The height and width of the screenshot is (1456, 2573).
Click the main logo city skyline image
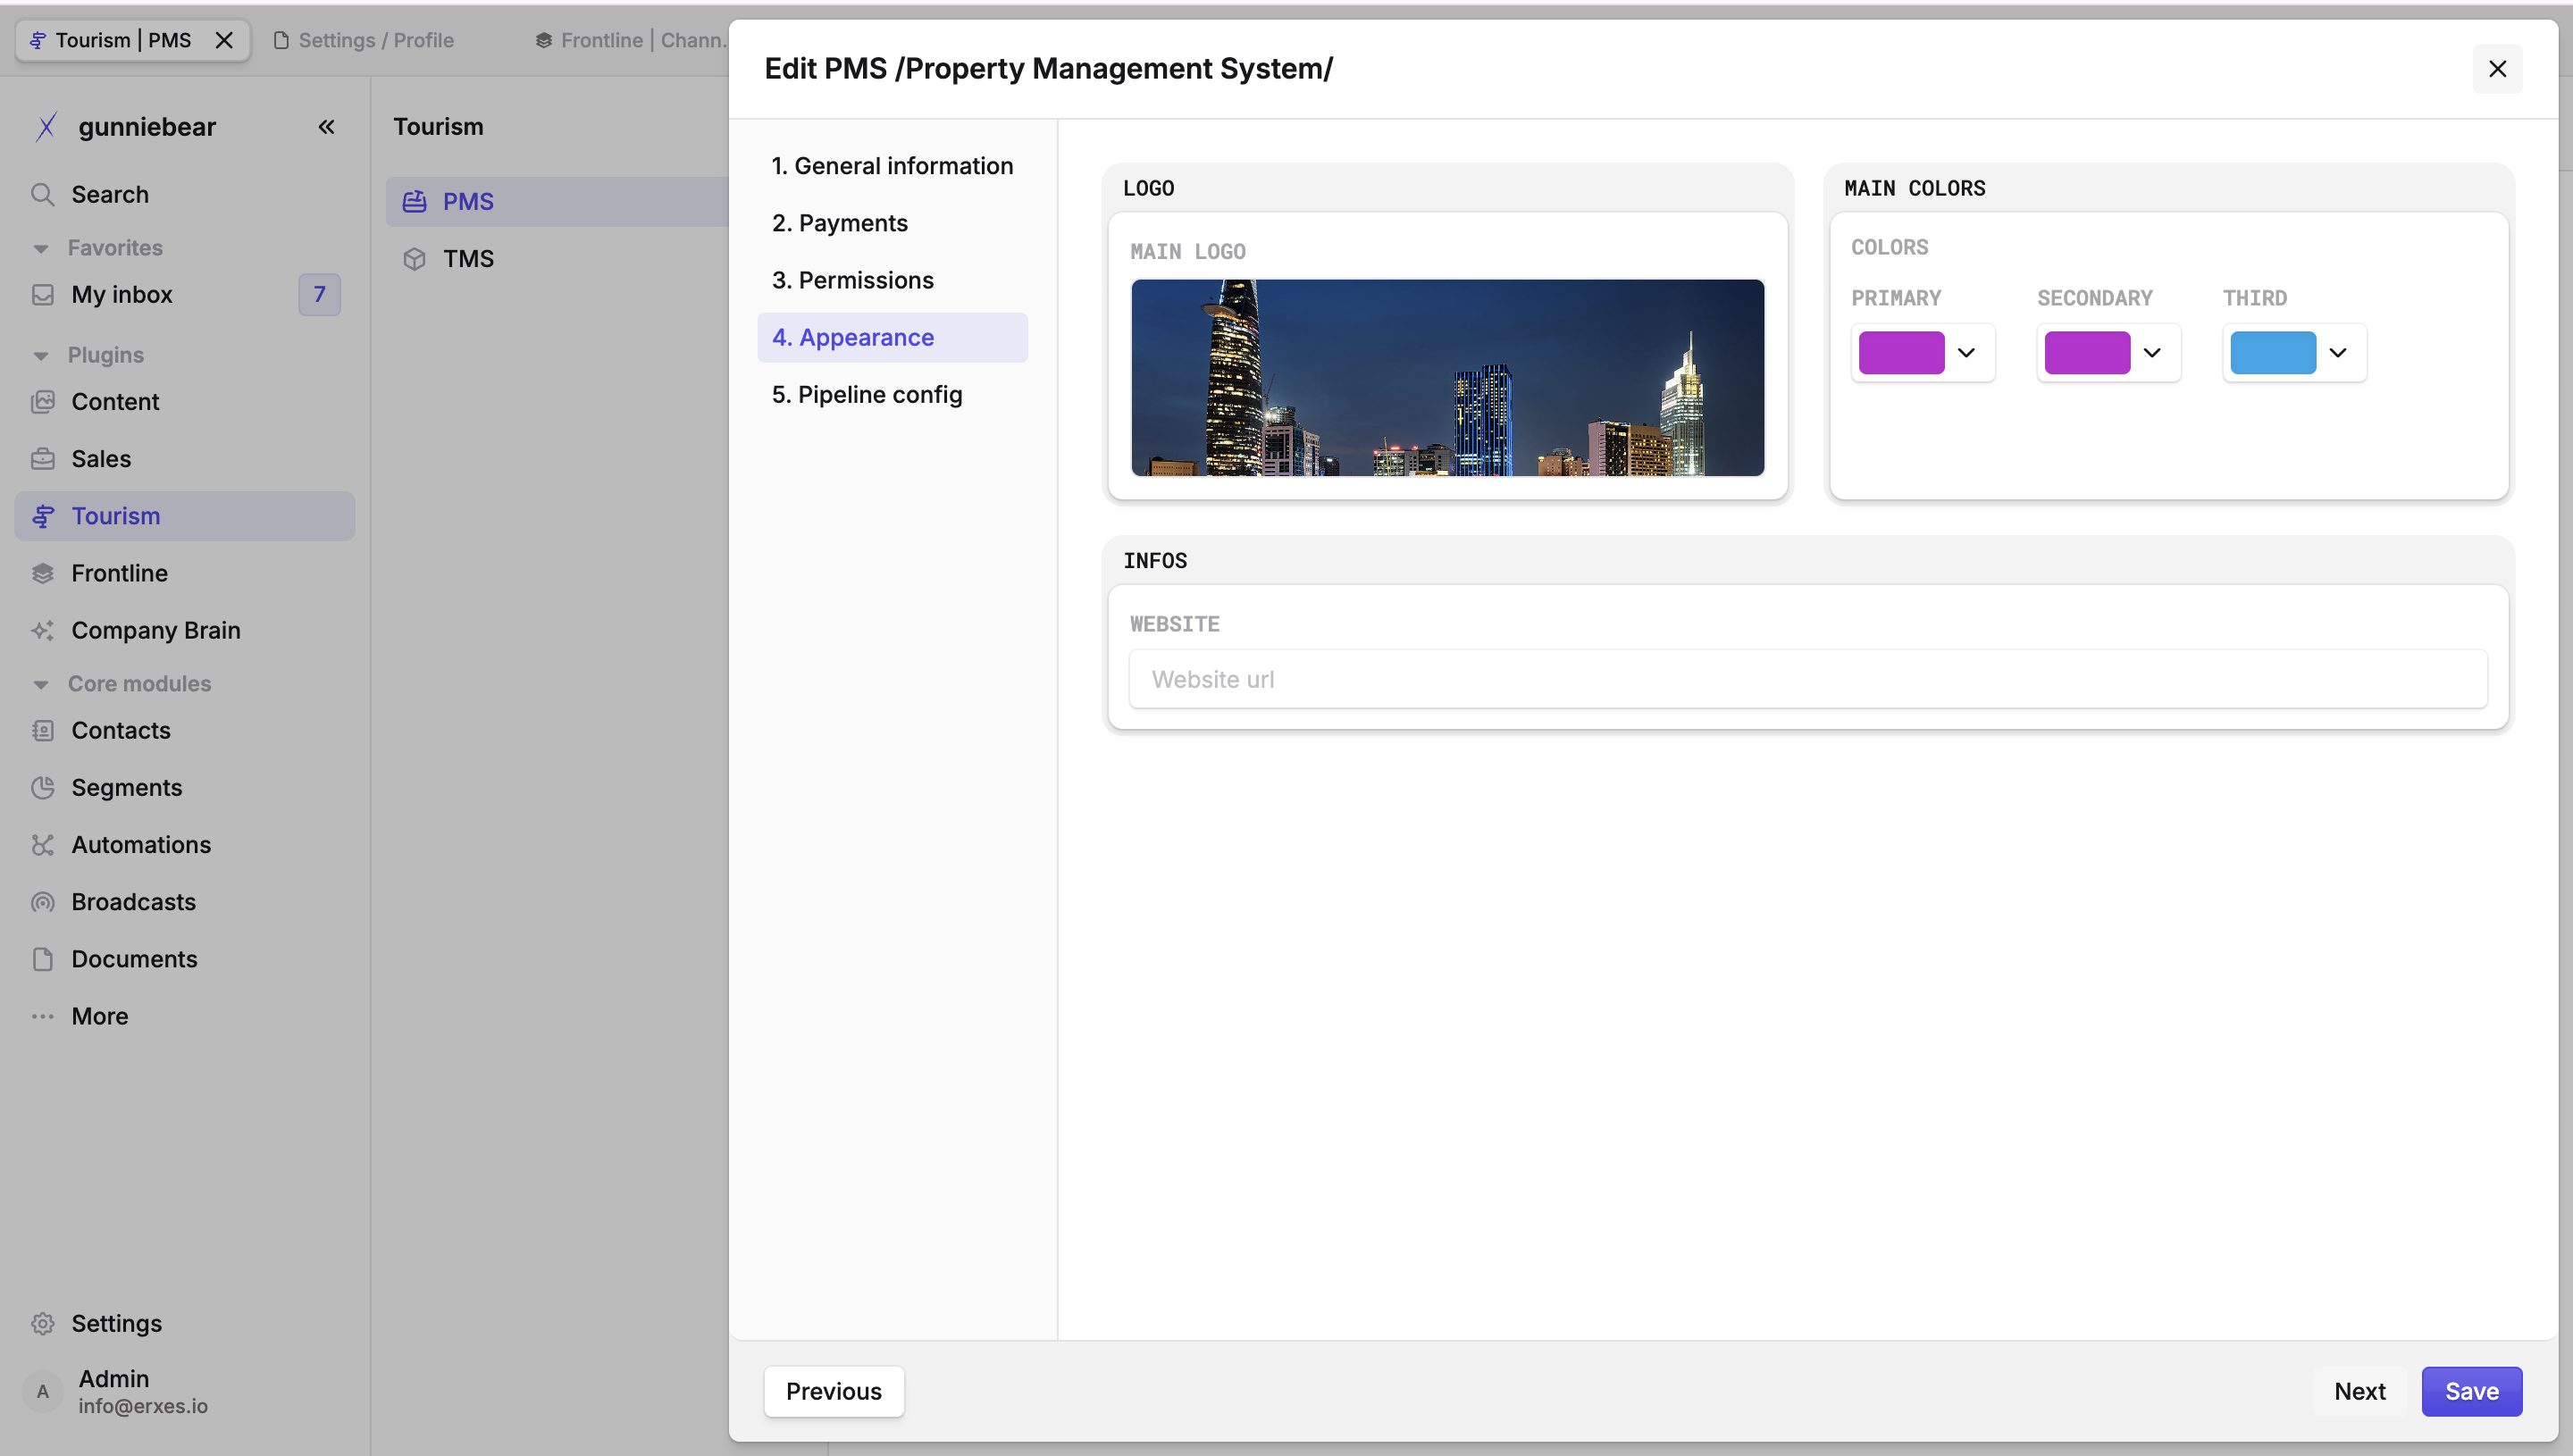[x=1447, y=378]
